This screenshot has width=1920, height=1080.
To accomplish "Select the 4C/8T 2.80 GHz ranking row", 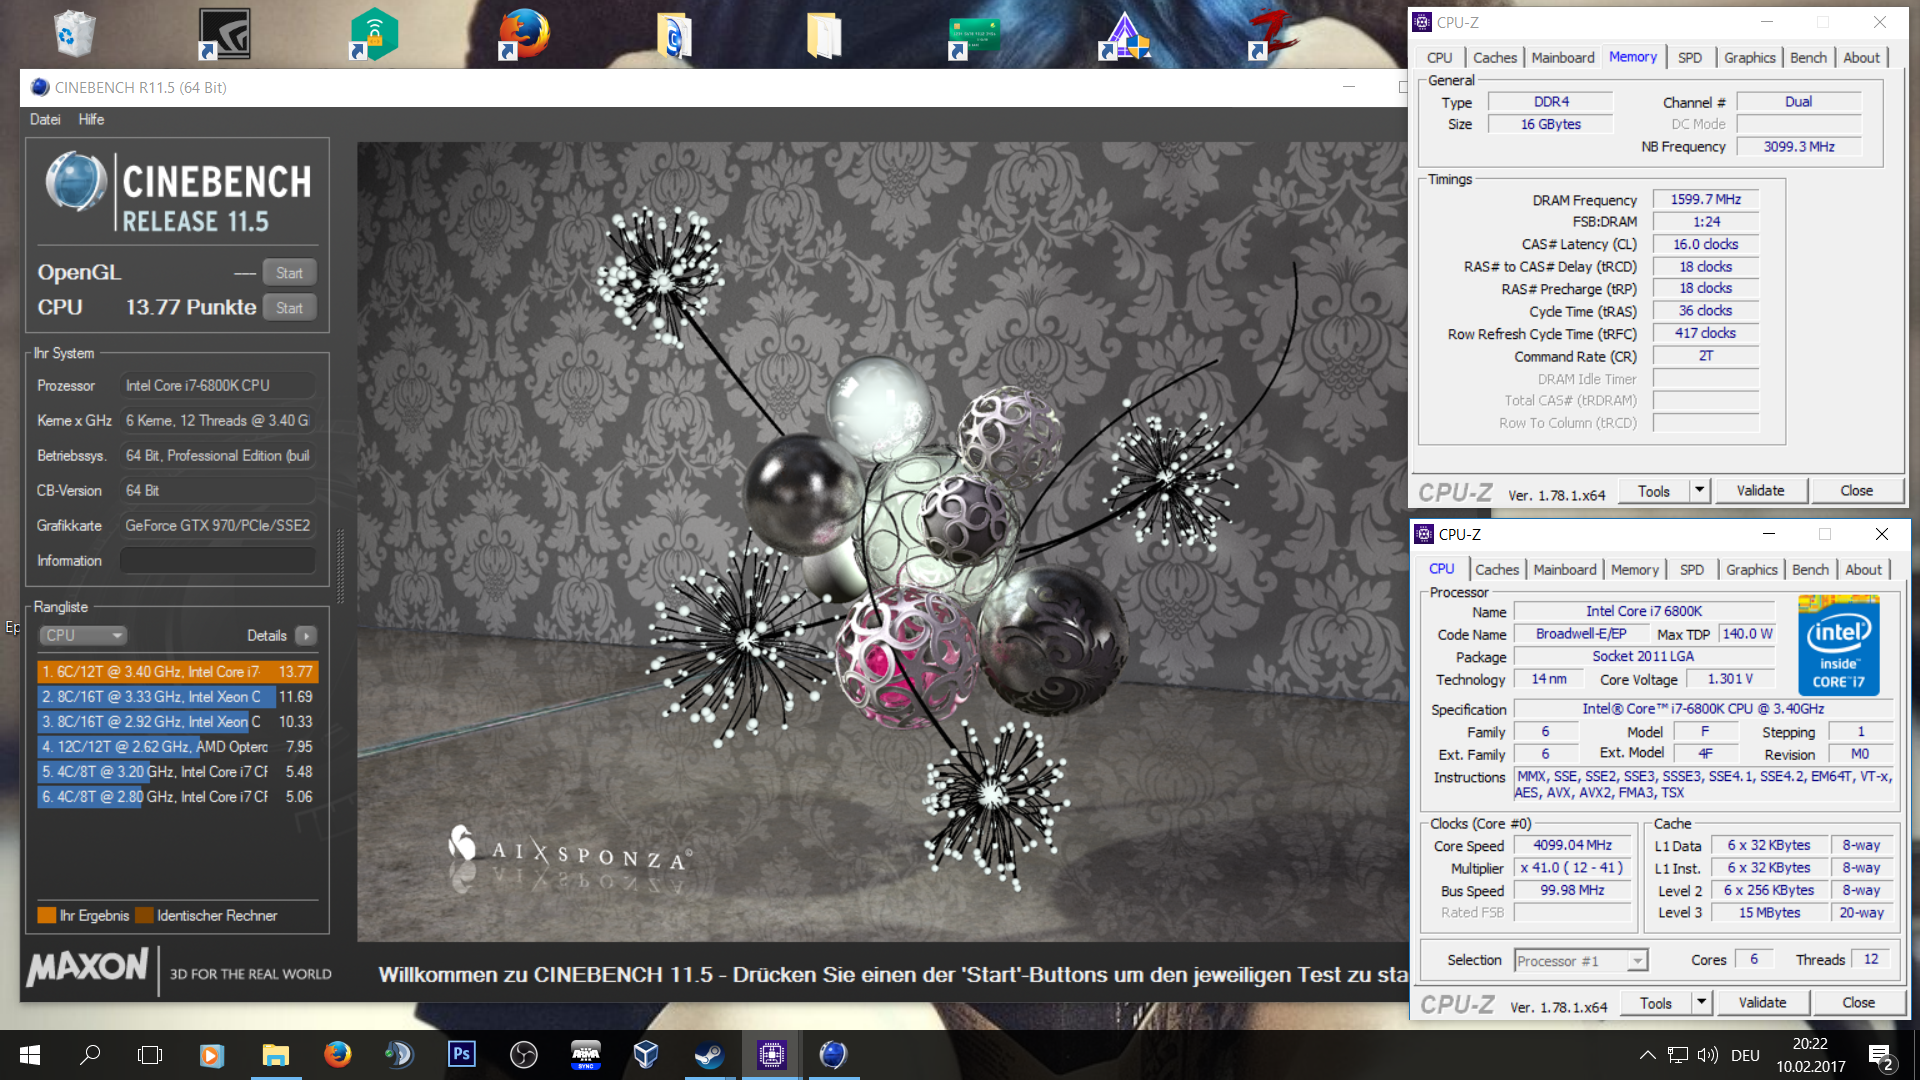I will pos(177,797).
